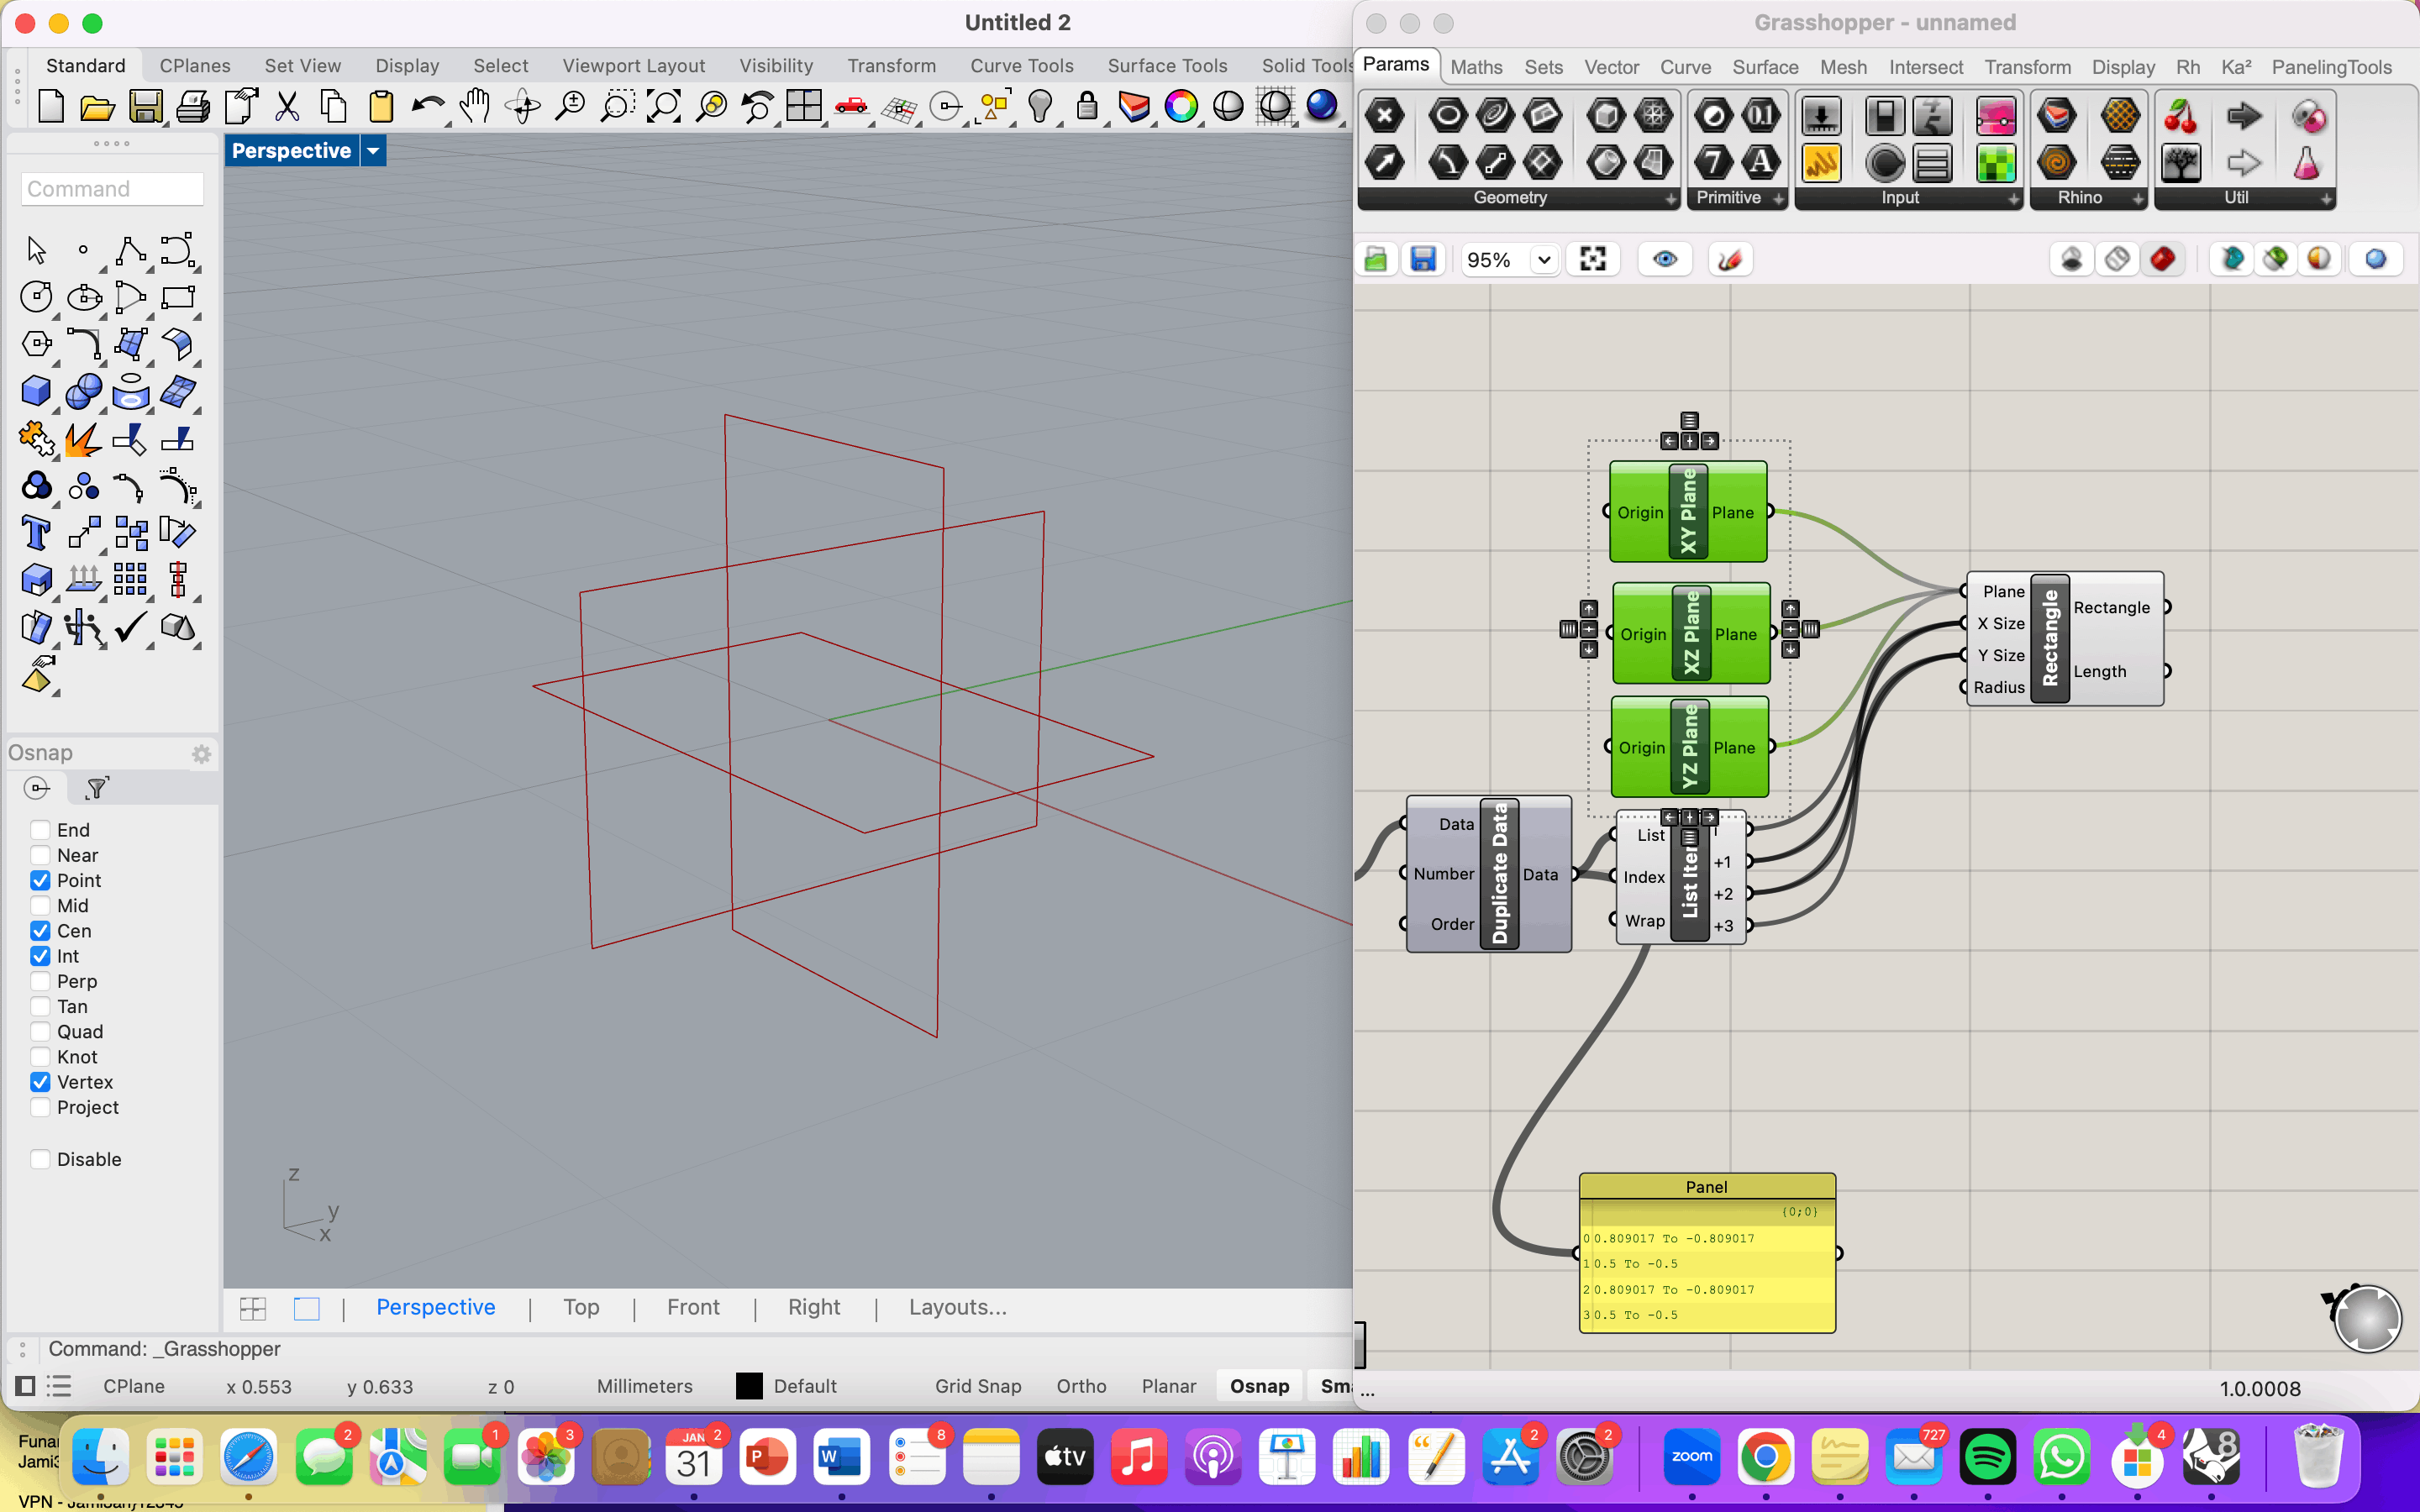
Task: Click Grasshopper zoom extents icon
Action: [1592, 260]
